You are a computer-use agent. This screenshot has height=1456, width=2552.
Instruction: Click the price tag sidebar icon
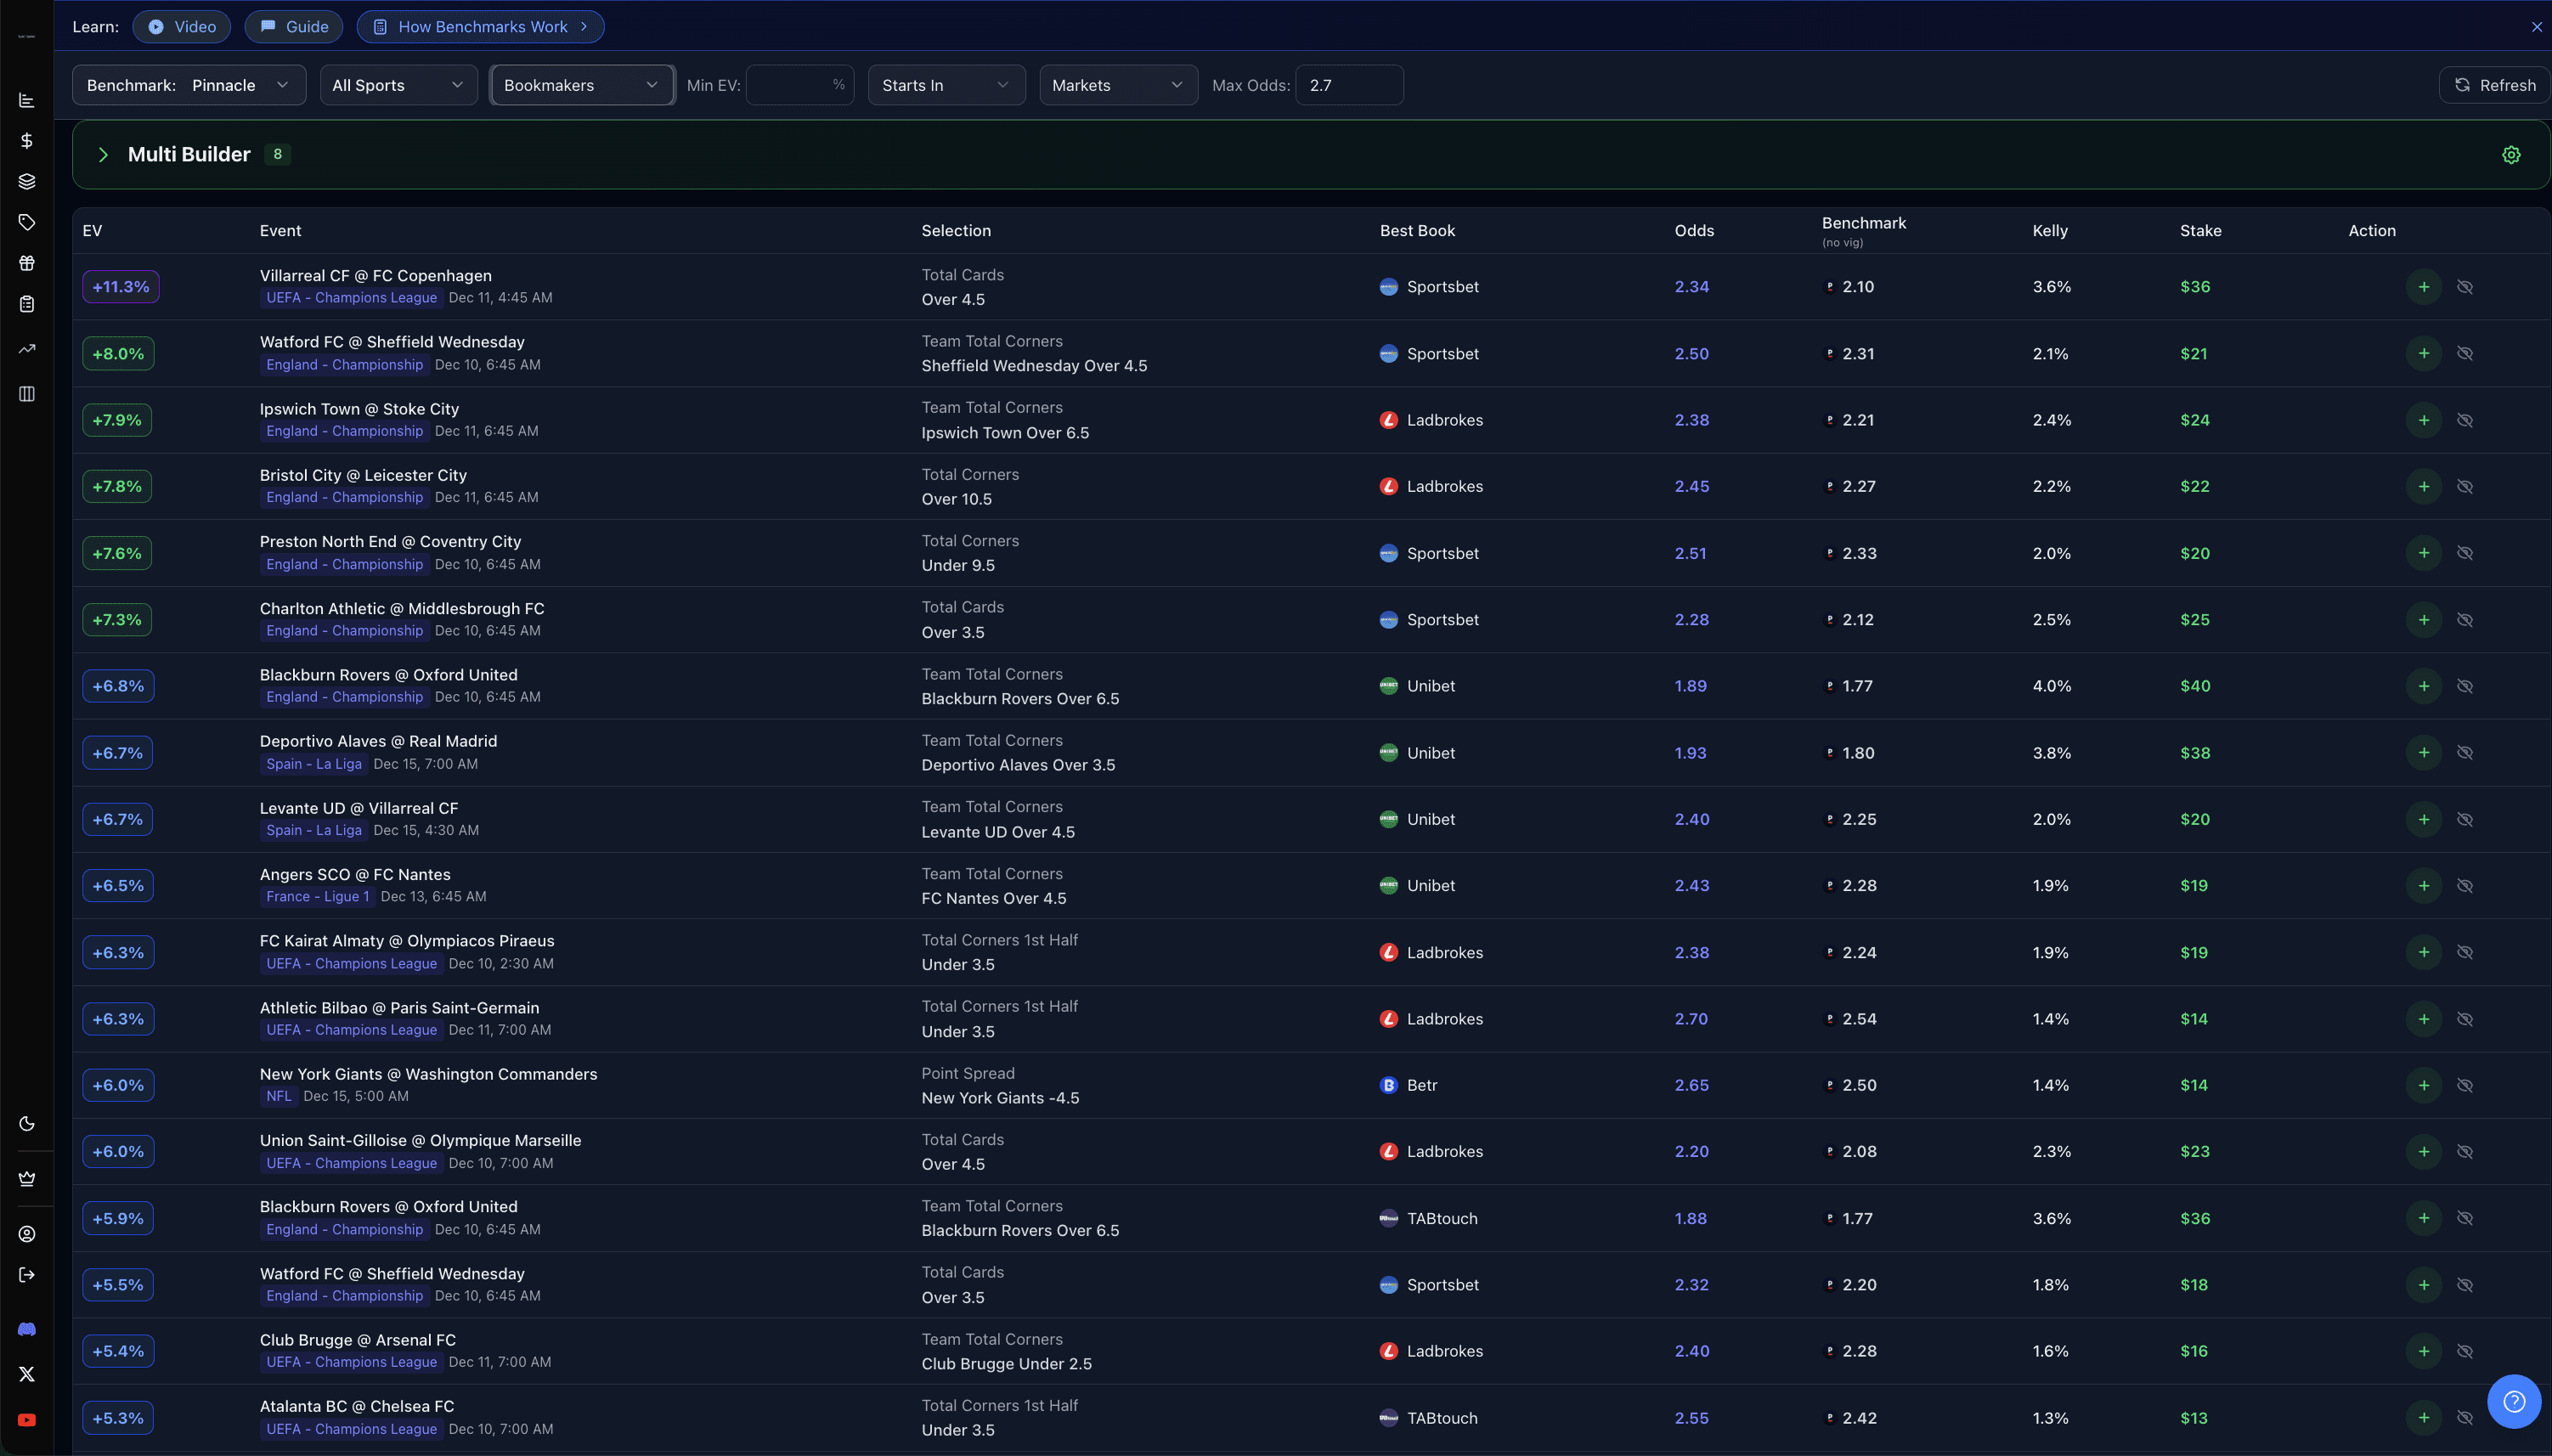[x=27, y=222]
